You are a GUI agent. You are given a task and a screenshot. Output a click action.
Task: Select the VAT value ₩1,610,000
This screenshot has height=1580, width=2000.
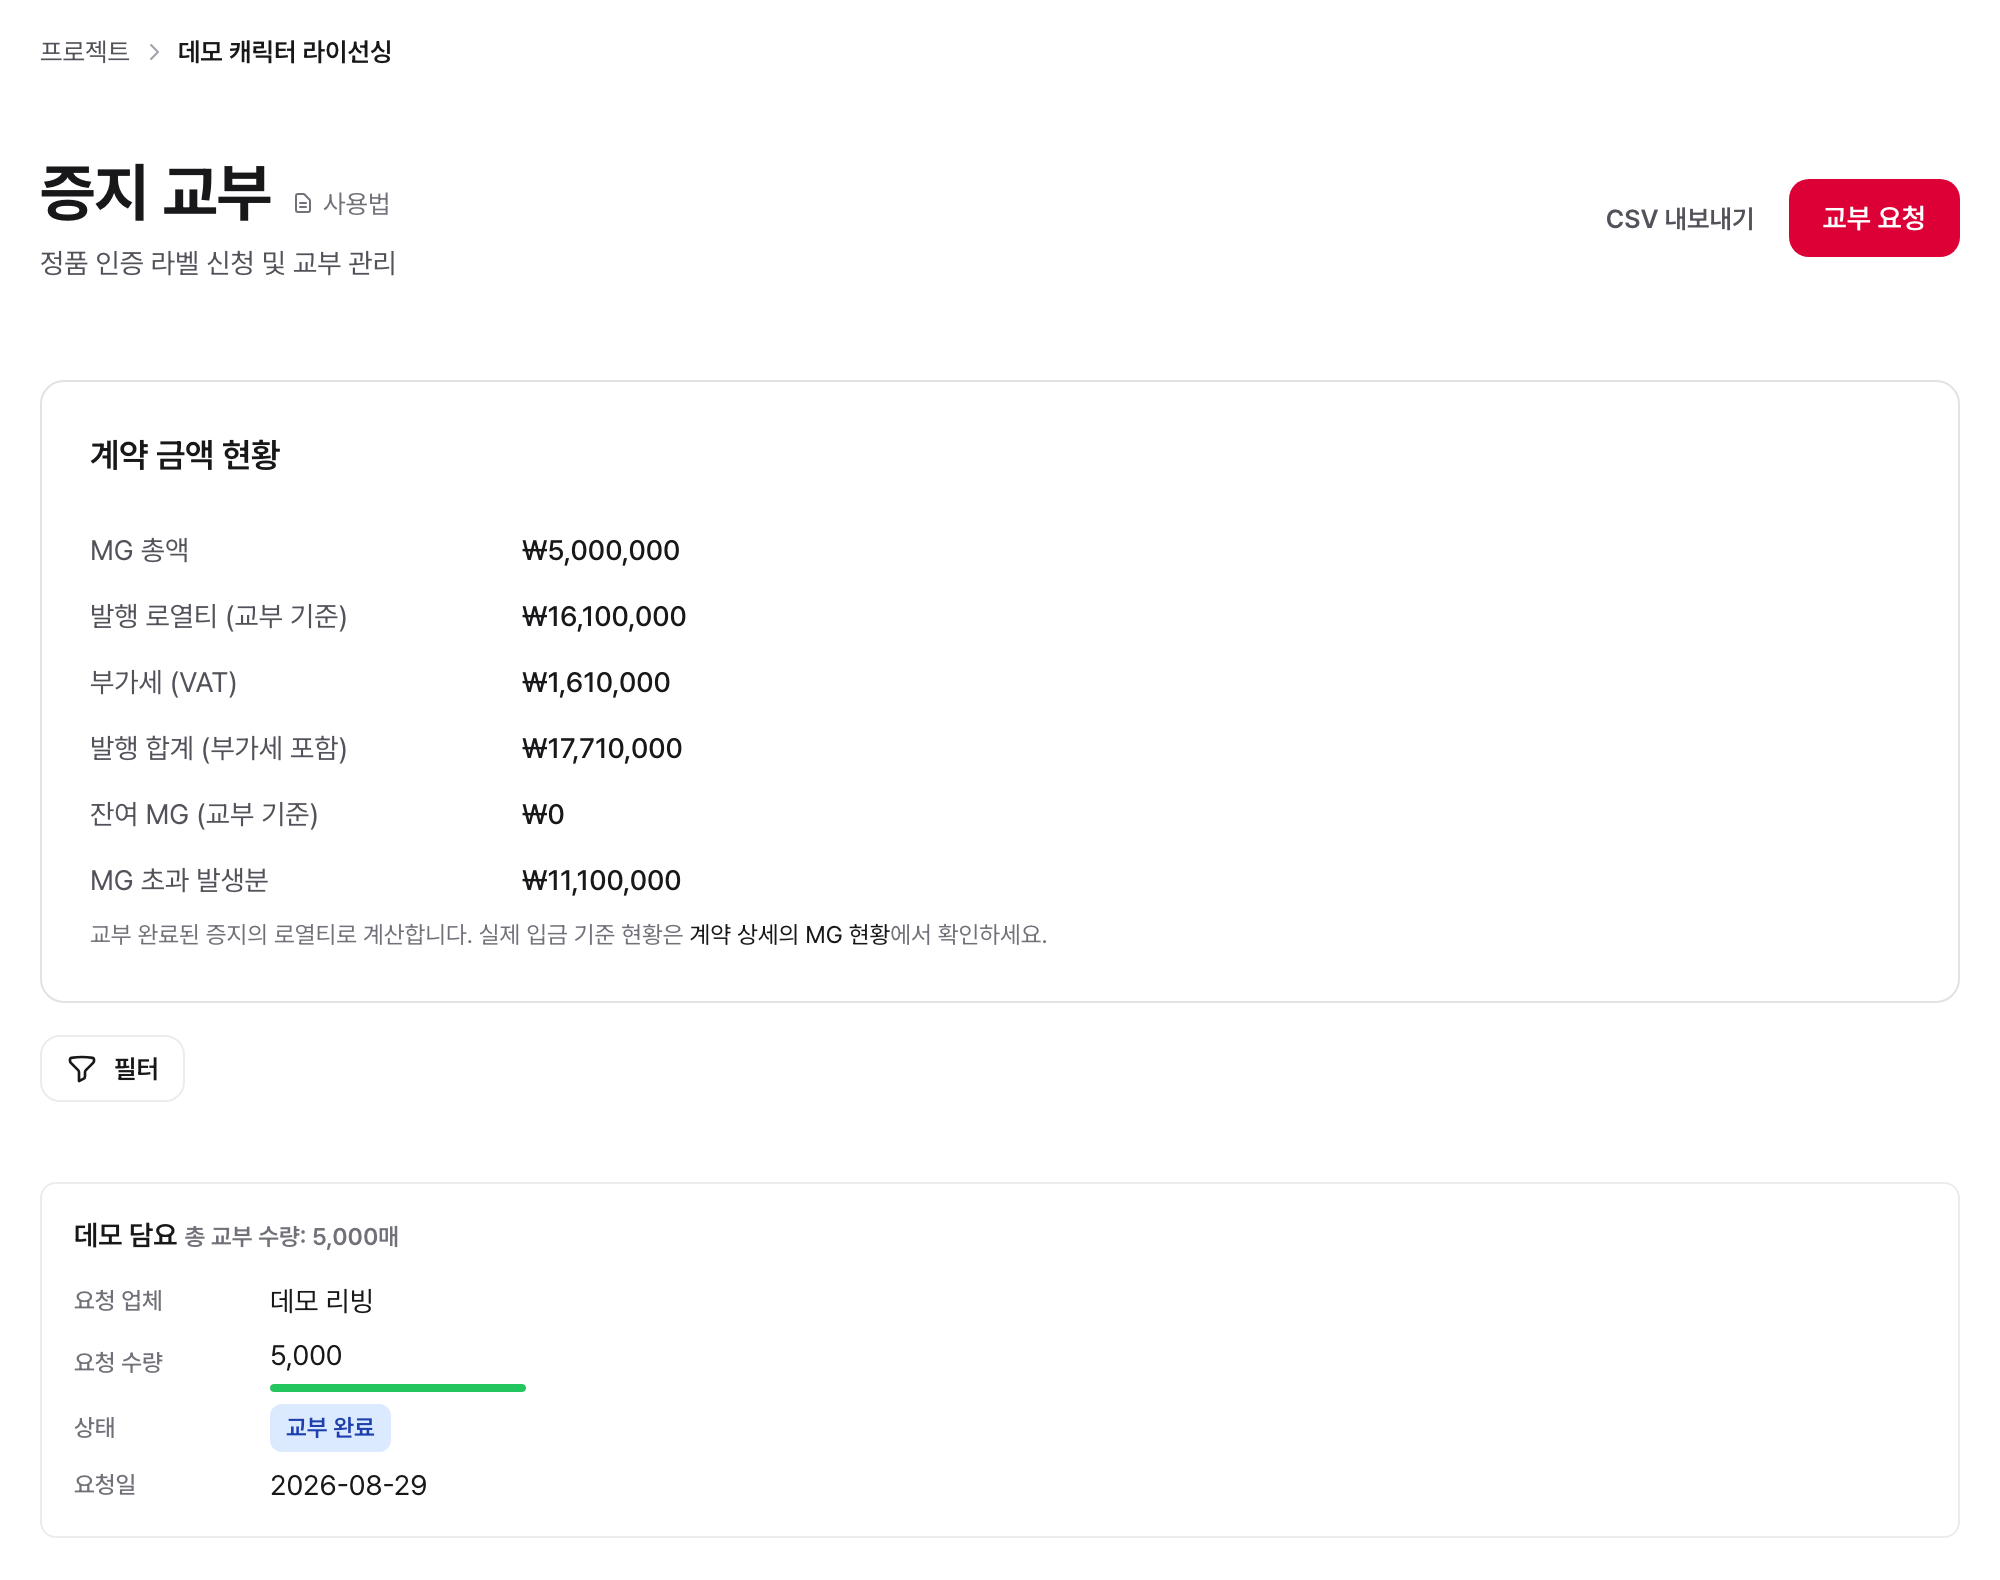tap(596, 682)
